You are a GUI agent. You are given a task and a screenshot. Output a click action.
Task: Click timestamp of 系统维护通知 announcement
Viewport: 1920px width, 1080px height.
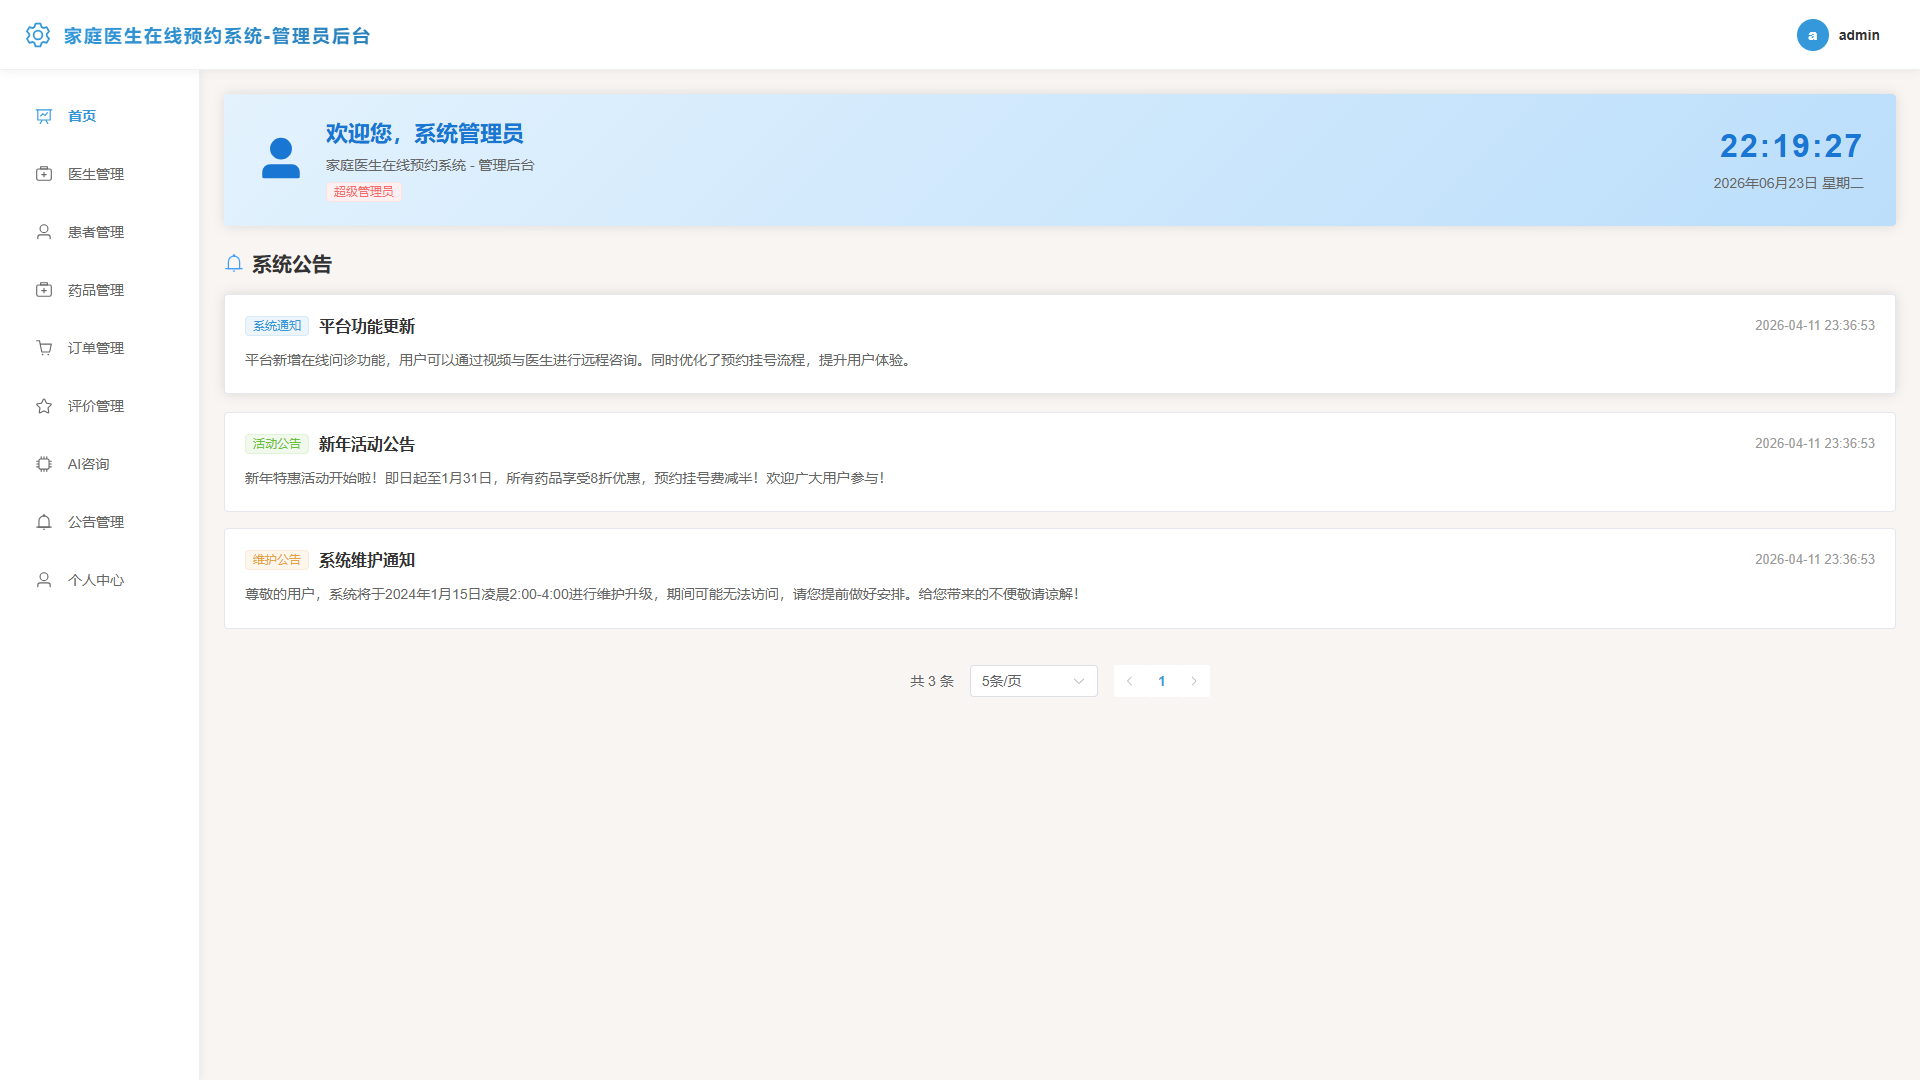pos(1815,560)
